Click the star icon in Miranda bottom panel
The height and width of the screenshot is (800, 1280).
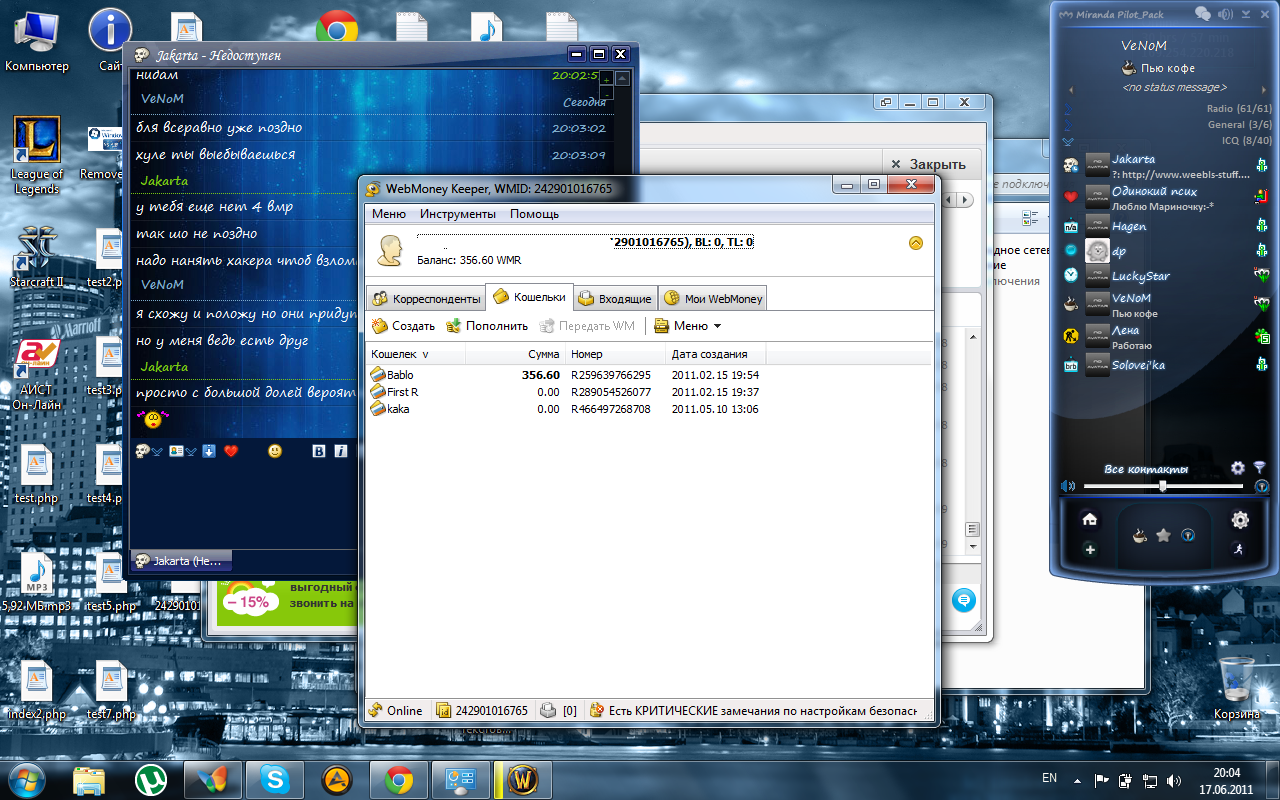point(1163,536)
